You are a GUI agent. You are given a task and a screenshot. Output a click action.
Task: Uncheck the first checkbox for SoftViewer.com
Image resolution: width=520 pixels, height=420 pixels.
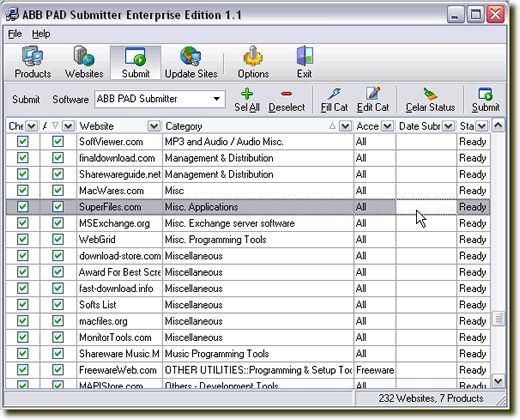23,142
